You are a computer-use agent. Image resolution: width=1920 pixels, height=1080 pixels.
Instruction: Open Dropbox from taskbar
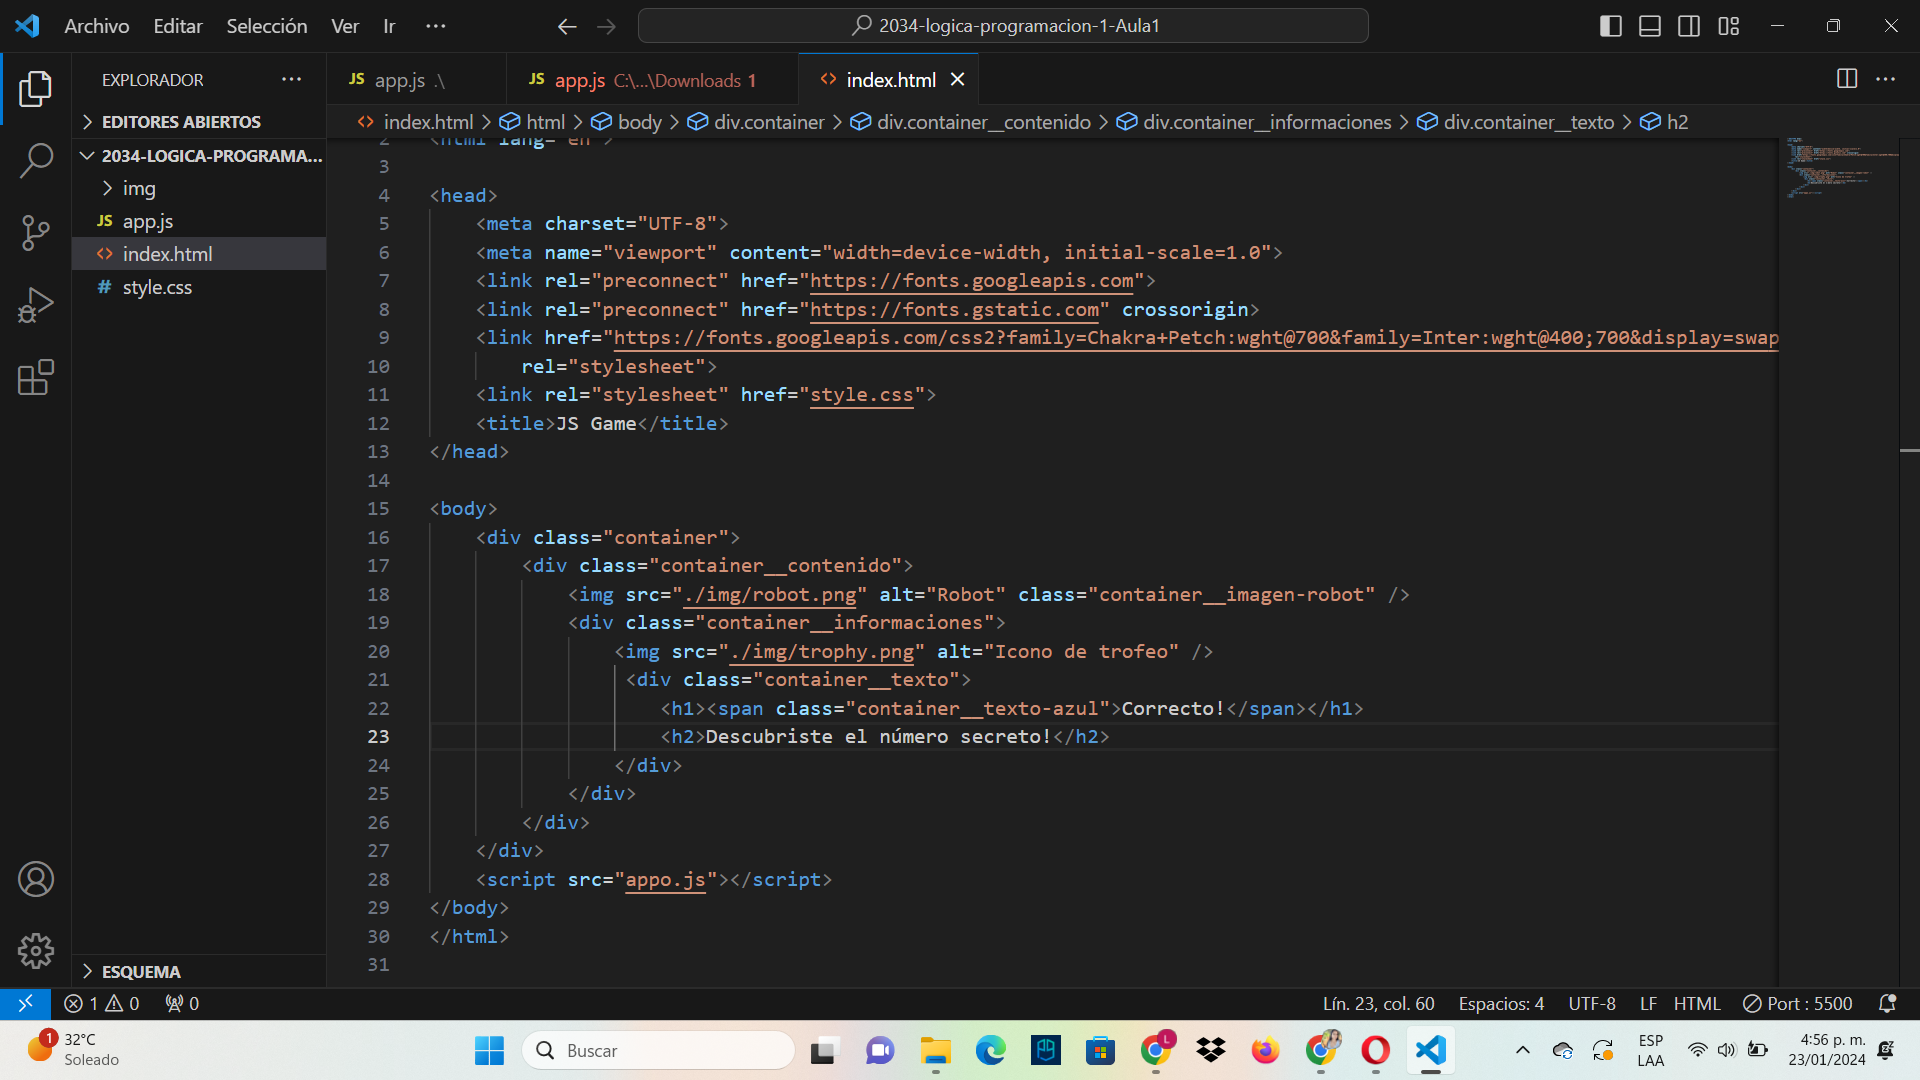(1211, 1050)
